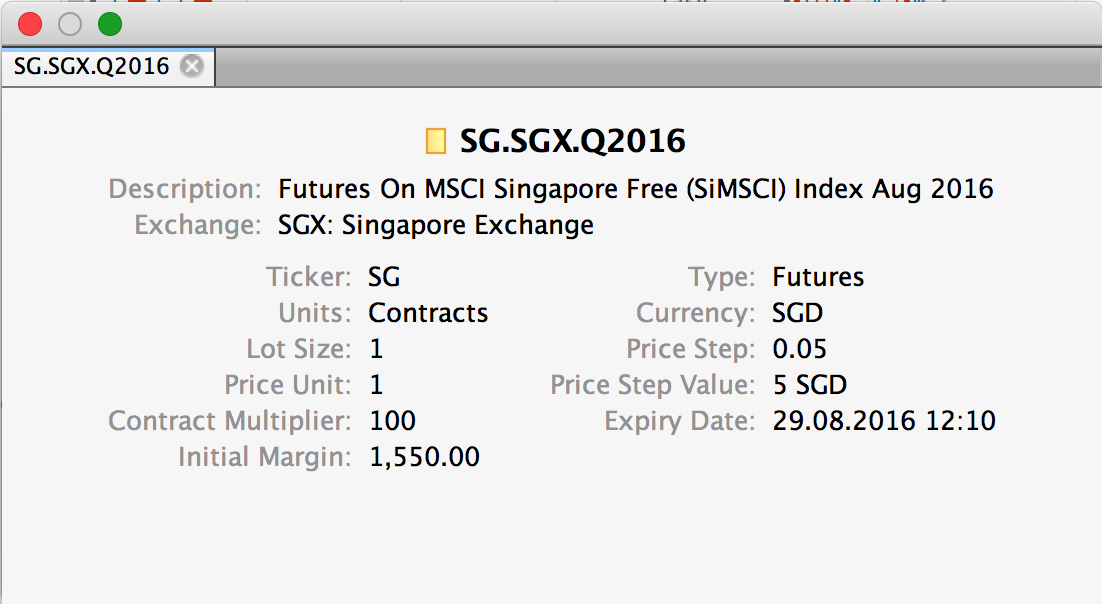Click the Contract Multiplier value 100
The height and width of the screenshot is (604, 1102).
(x=392, y=421)
